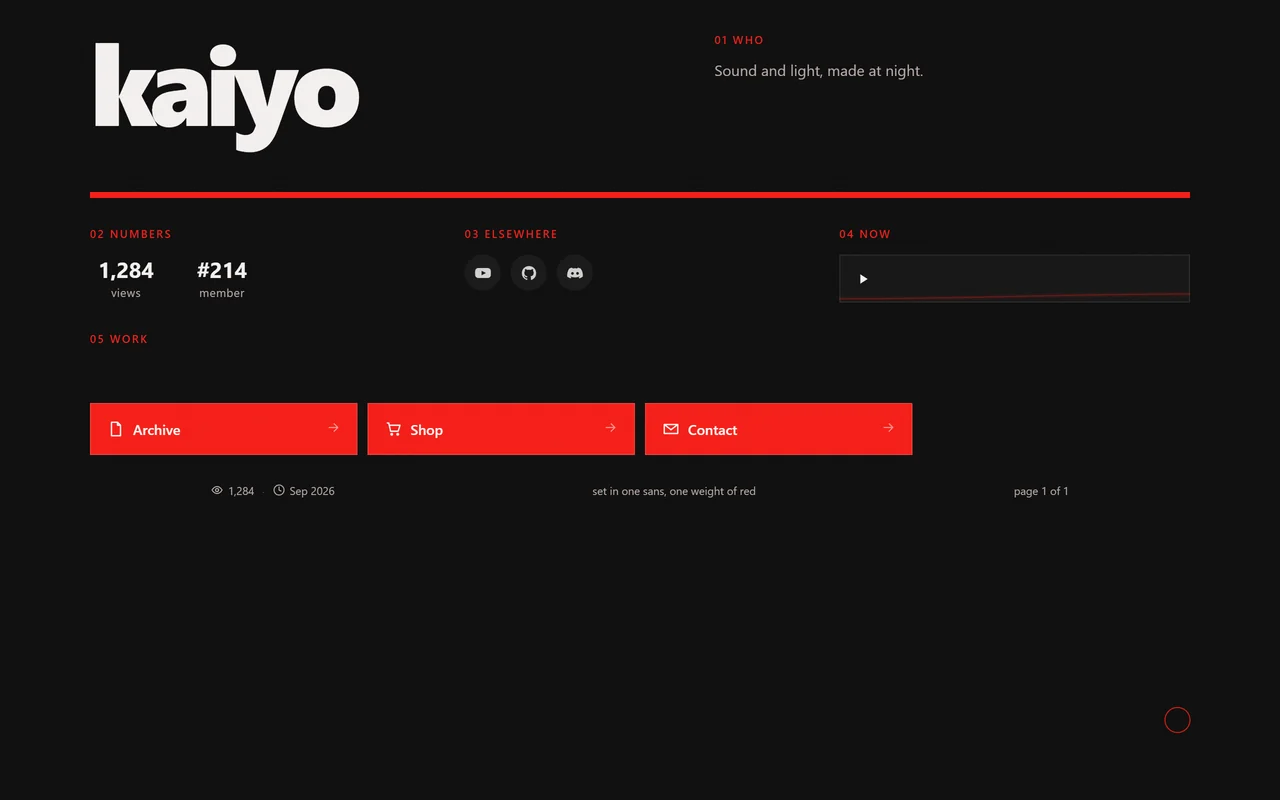Screen dimensions: 1280x800
Task: Click the '04 NOW' section label
Action: [x=865, y=234]
